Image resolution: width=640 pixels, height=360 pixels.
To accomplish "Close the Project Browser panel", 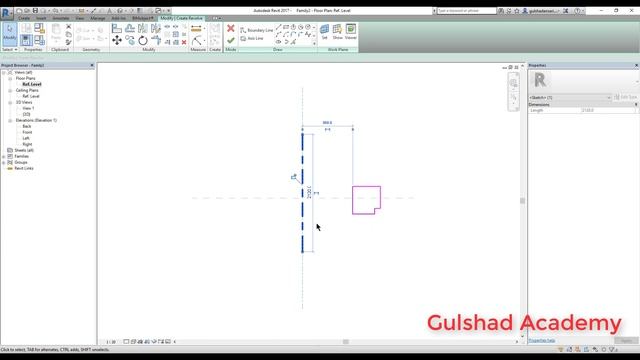I will 92,65.
